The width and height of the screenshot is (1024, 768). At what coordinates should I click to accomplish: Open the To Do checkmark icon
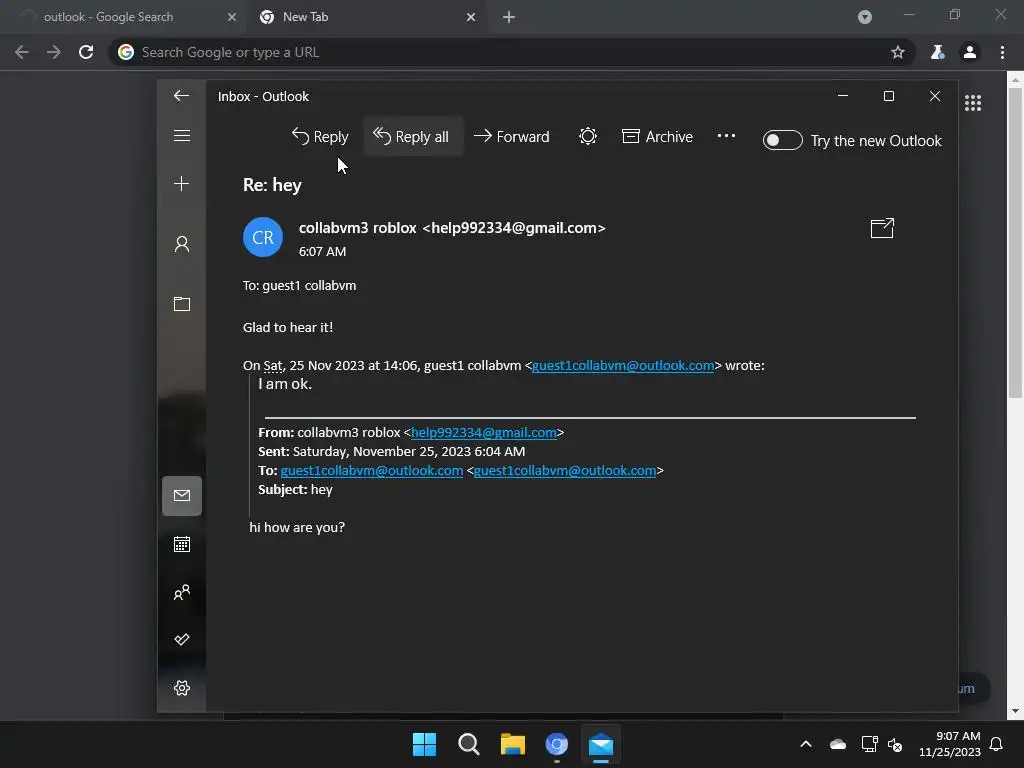(x=182, y=639)
